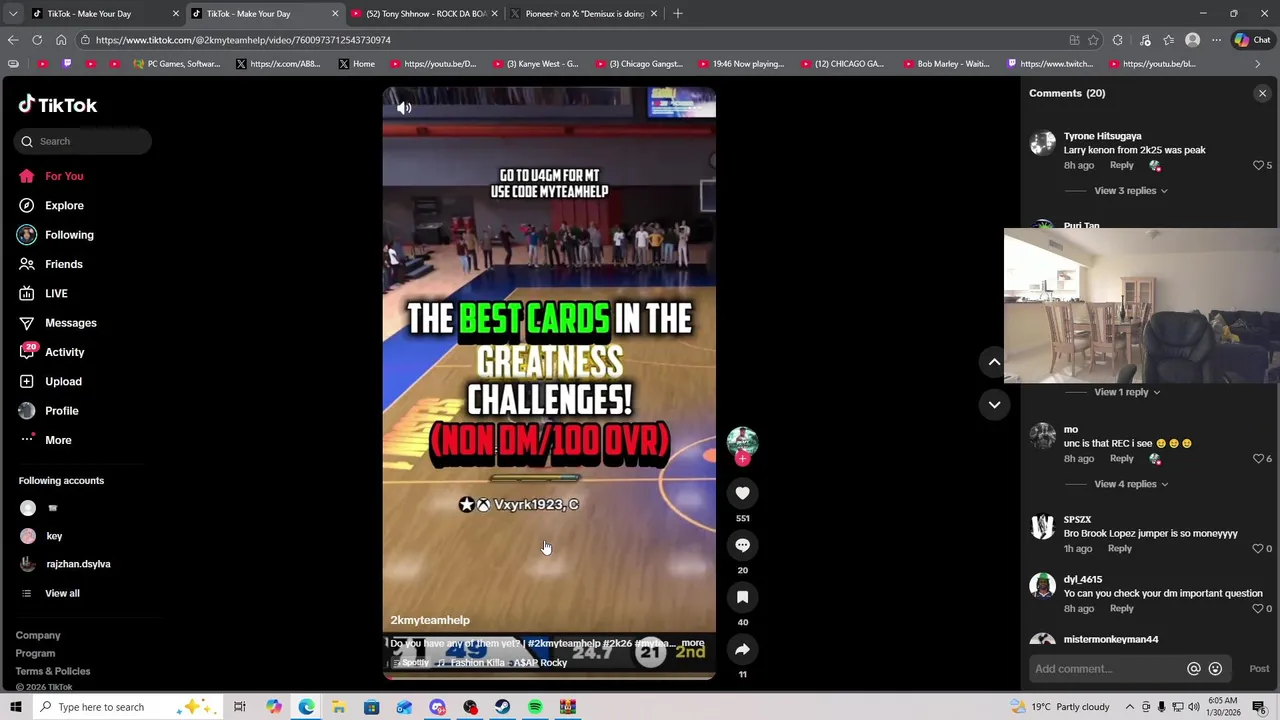The width and height of the screenshot is (1280, 720).
Task: Click the TikTok search field
Action: pyautogui.click(x=83, y=141)
